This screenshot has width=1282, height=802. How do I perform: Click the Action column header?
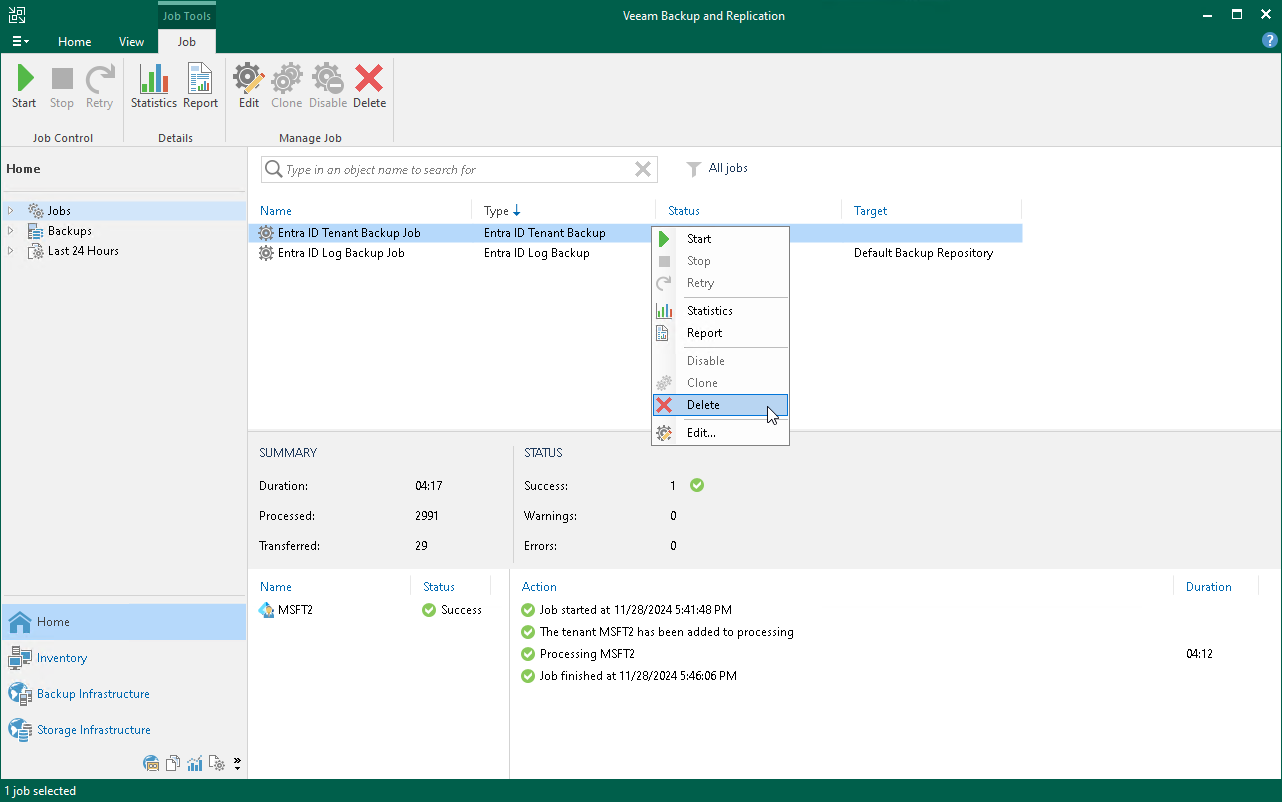539,587
